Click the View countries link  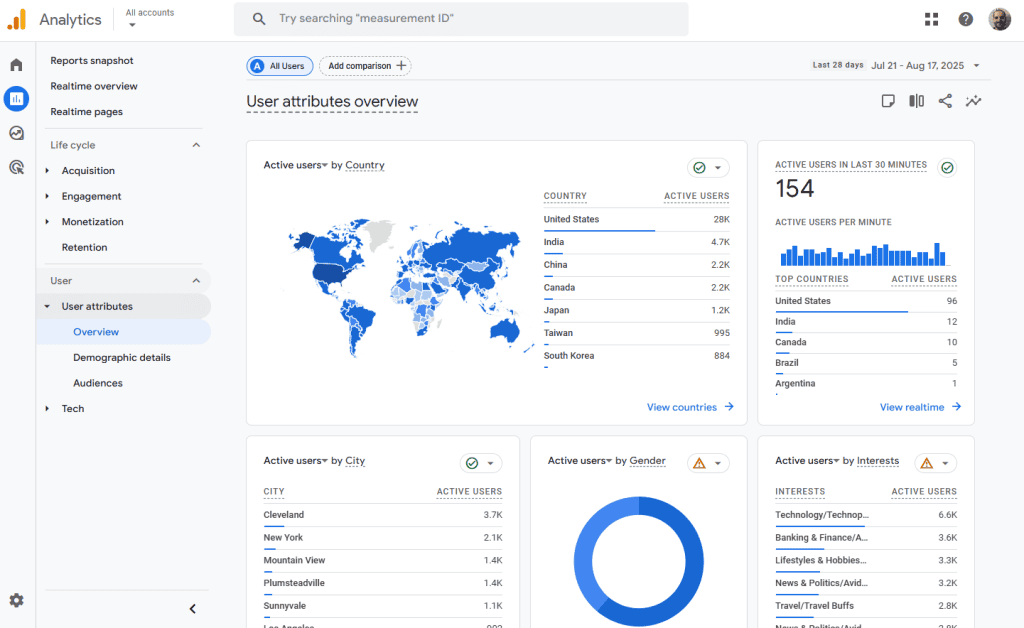coord(689,407)
